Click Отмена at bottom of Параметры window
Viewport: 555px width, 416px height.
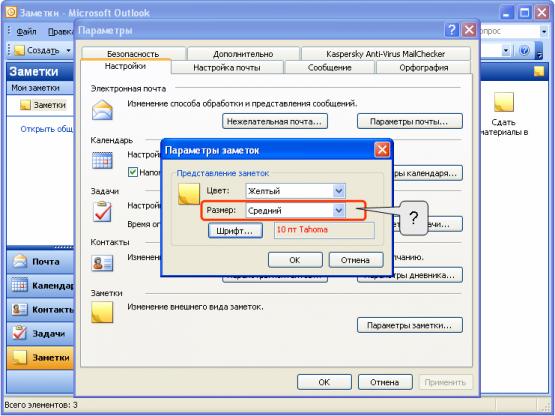(385, 382)
